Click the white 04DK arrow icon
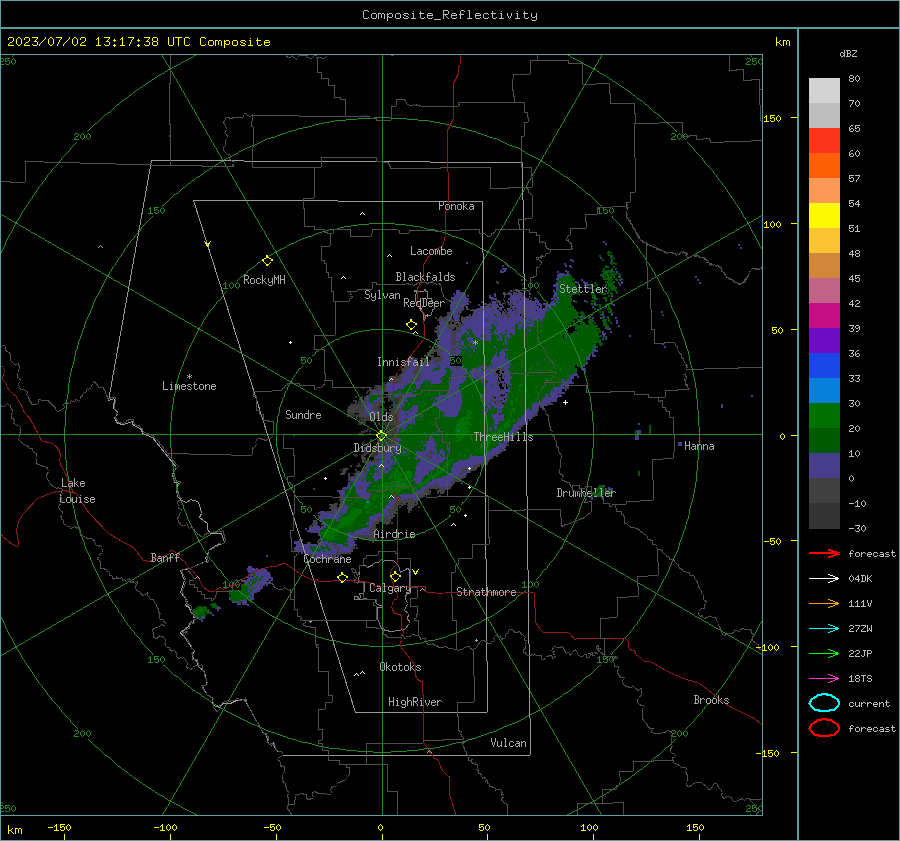 tap(824, 579)
